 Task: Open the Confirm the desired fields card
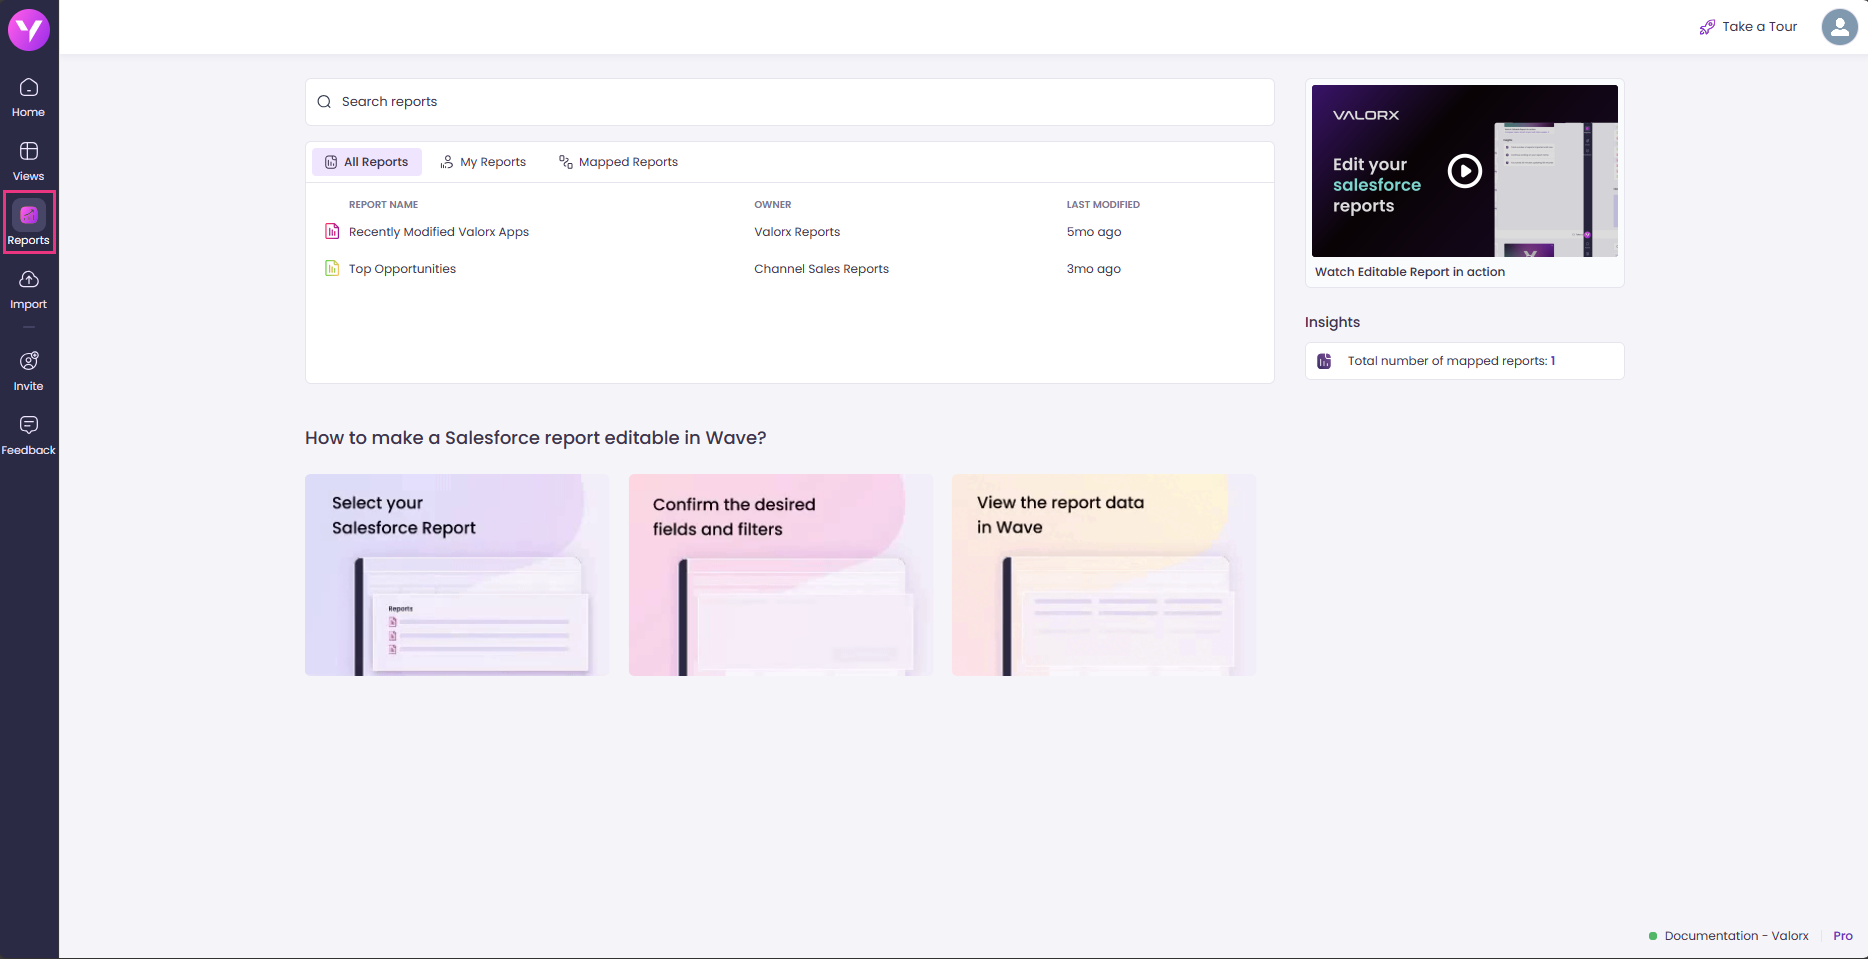781,575
